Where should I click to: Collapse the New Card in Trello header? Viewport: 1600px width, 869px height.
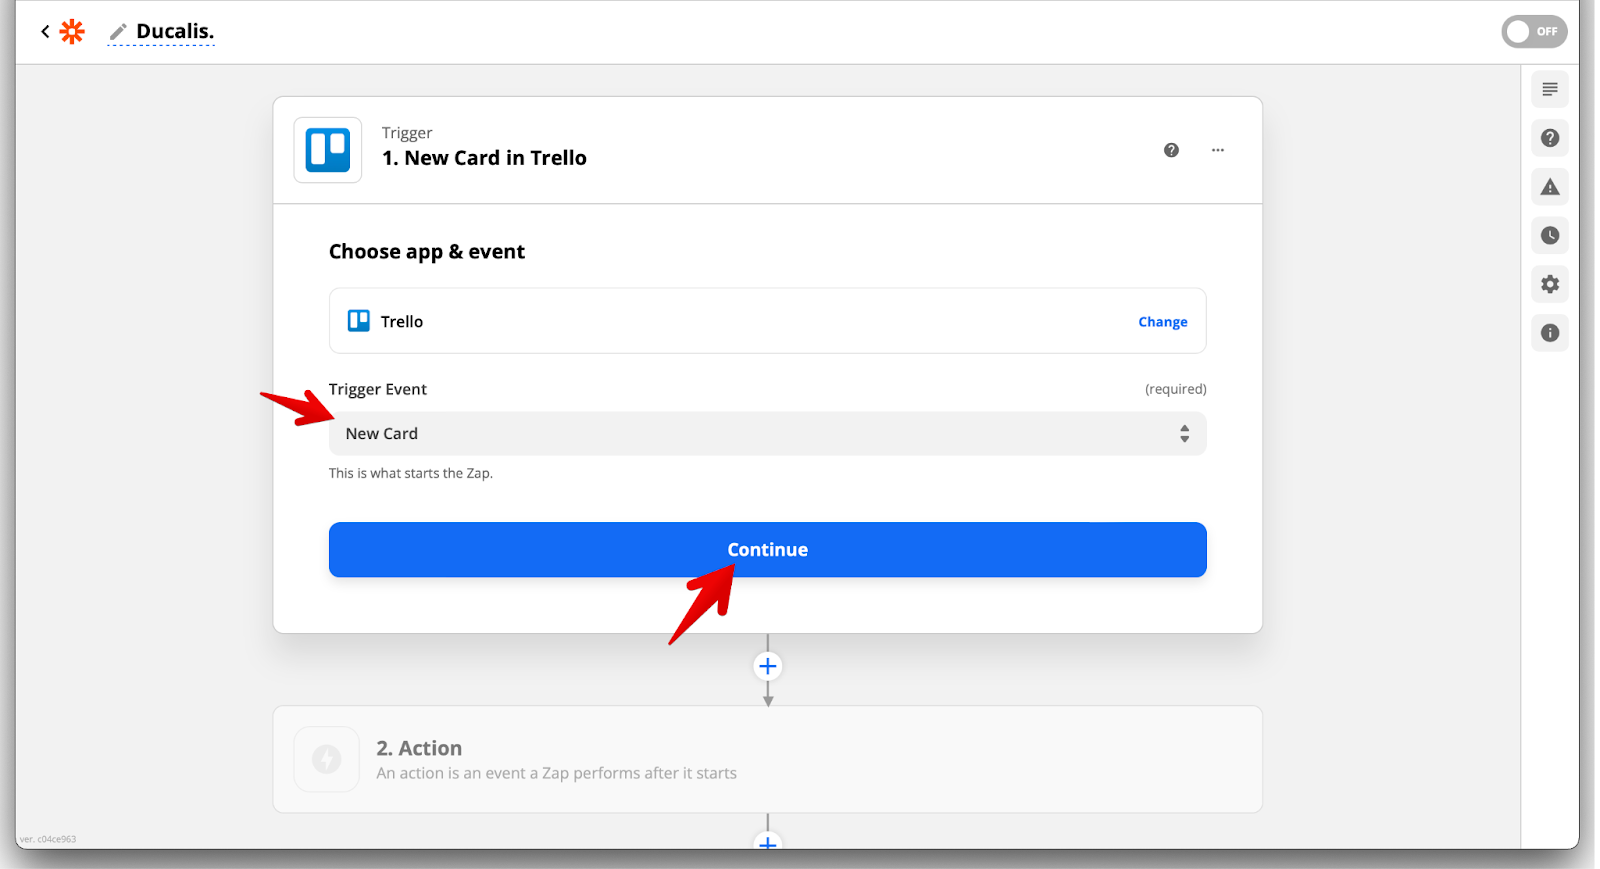[767, 150]
